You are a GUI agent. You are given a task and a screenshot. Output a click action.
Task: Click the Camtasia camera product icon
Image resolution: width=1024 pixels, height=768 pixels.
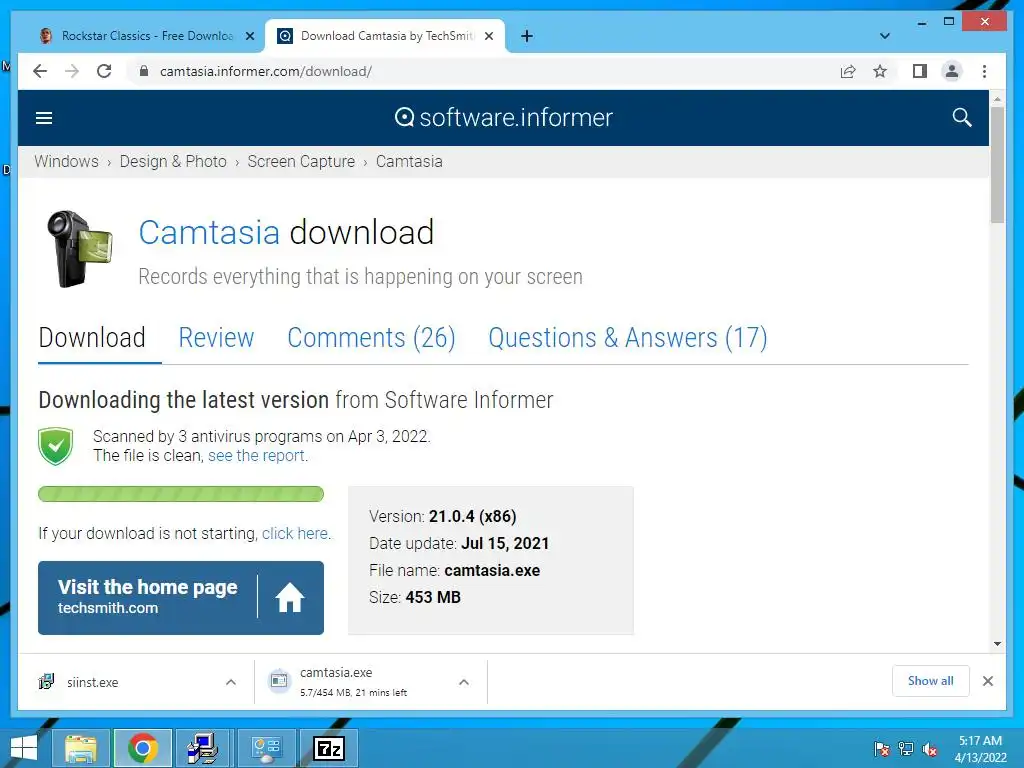tap(80, 249)
